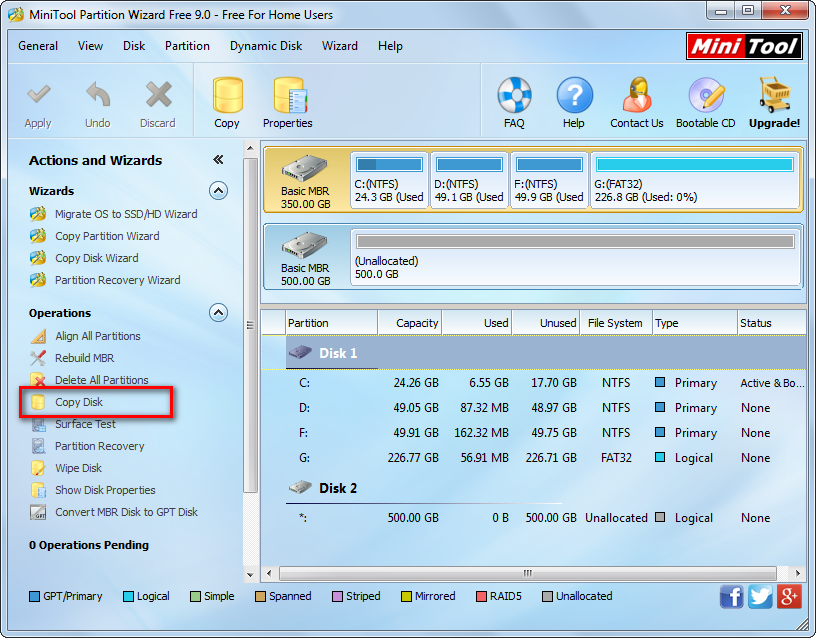The height and width of the screenshot is (638, 816).
Task: Open the Dynamic Disk menu
Action: (x=266, y=46)
